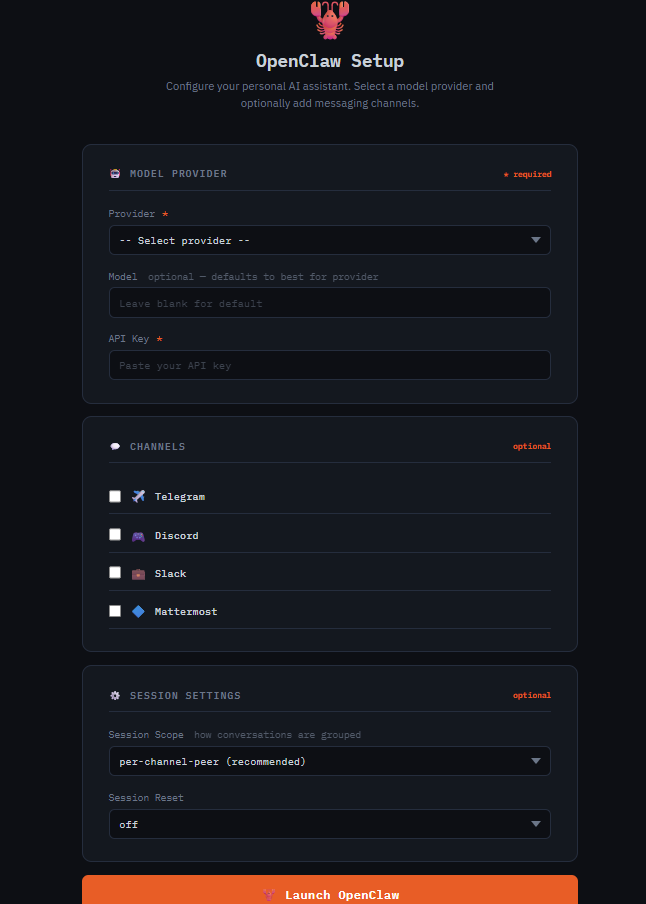Expand the Session Reset dropdown
The width and height of the screenshot is (646, 904).
coord(329,824)
